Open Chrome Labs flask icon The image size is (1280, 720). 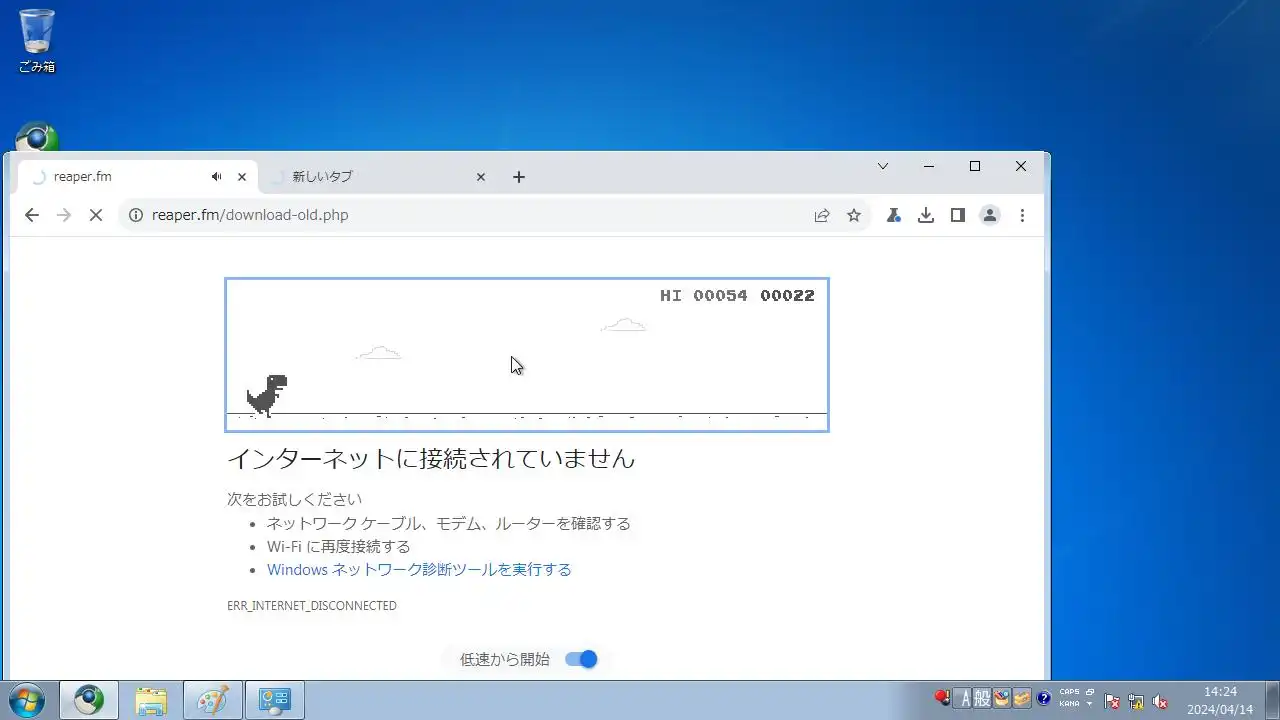(894, 215)
